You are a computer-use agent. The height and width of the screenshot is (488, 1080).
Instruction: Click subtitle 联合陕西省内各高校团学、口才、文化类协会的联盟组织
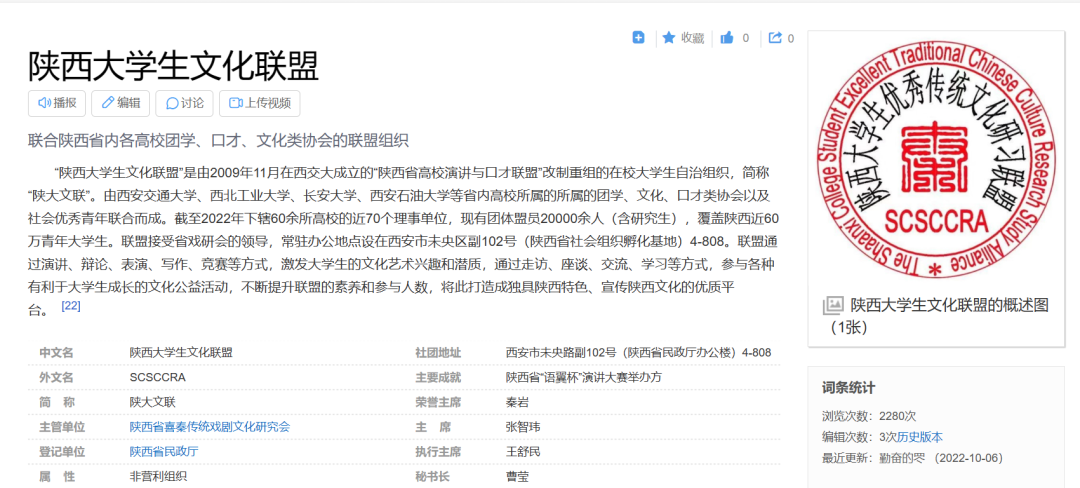[218, 141]
